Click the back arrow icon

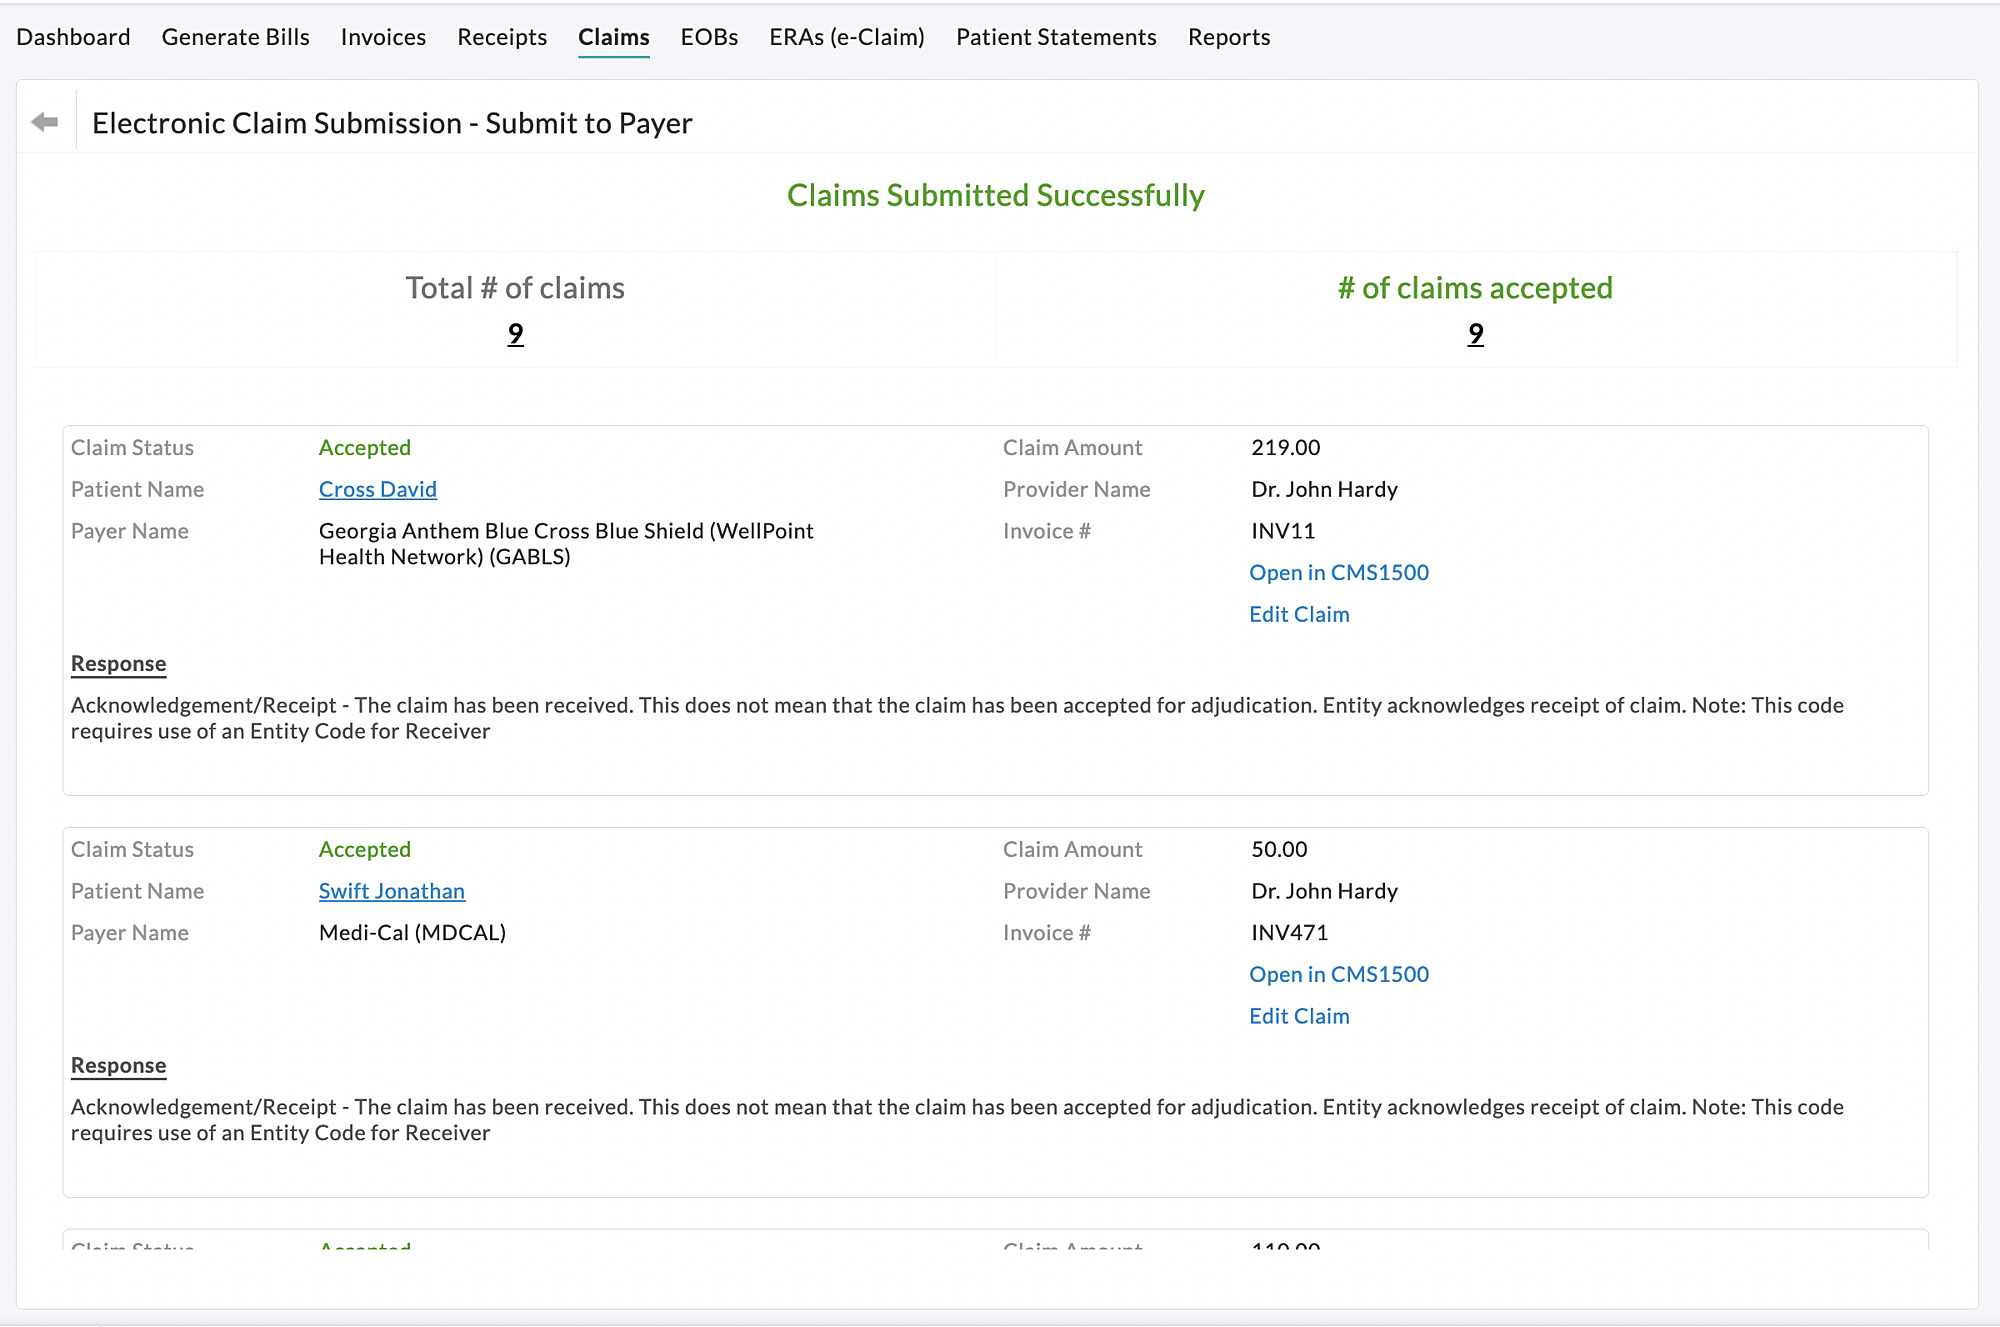45,122
